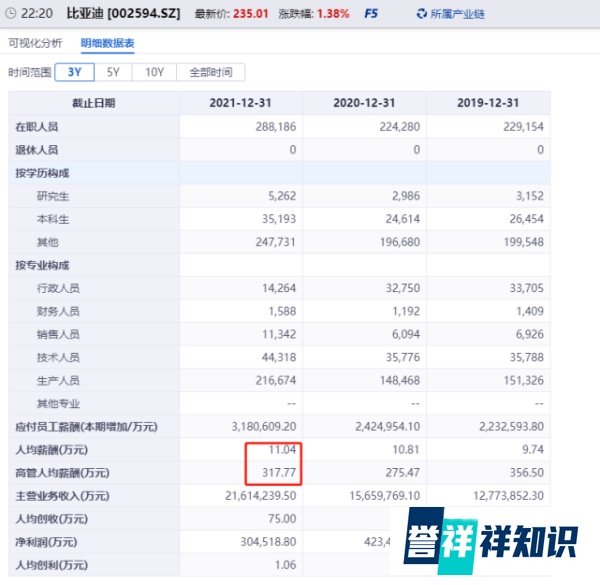The height and width of the screenshot is (585, 600).
Task: Click the 退休人员 row label
Action: coord(37,150)
